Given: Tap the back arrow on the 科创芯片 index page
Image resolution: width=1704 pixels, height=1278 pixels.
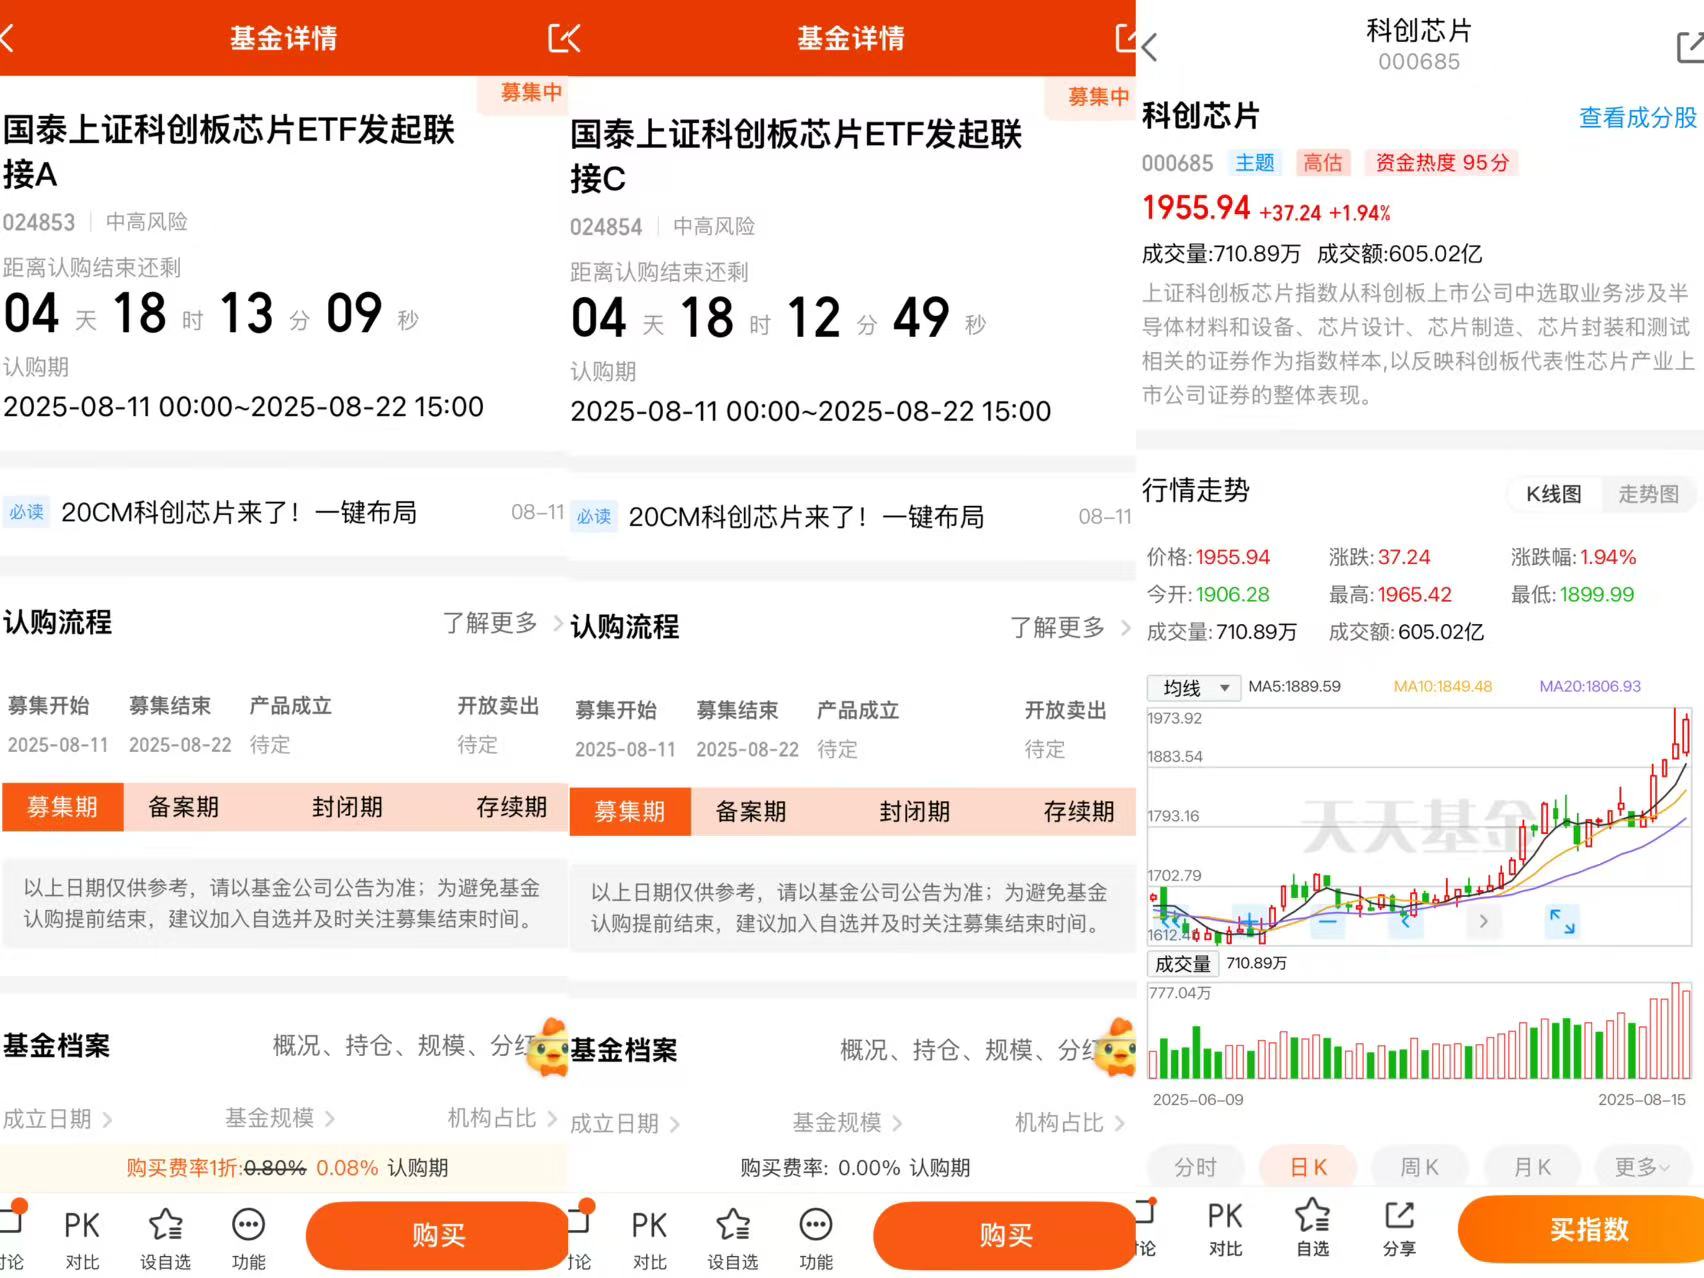Looking at the screenshot, I should point(1150,47).
